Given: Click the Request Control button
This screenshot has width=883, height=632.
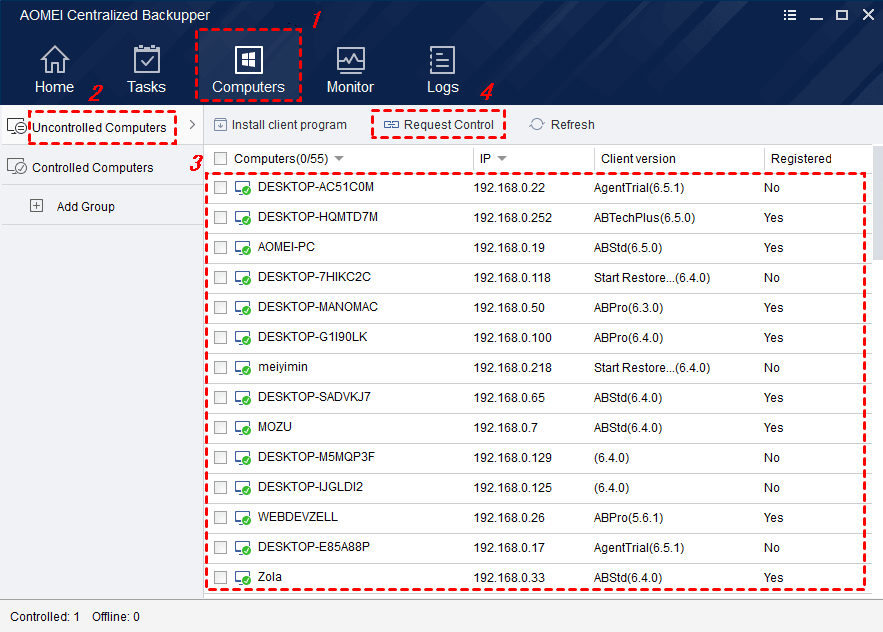Looking at the screenshot, I should tap(439, 124).
